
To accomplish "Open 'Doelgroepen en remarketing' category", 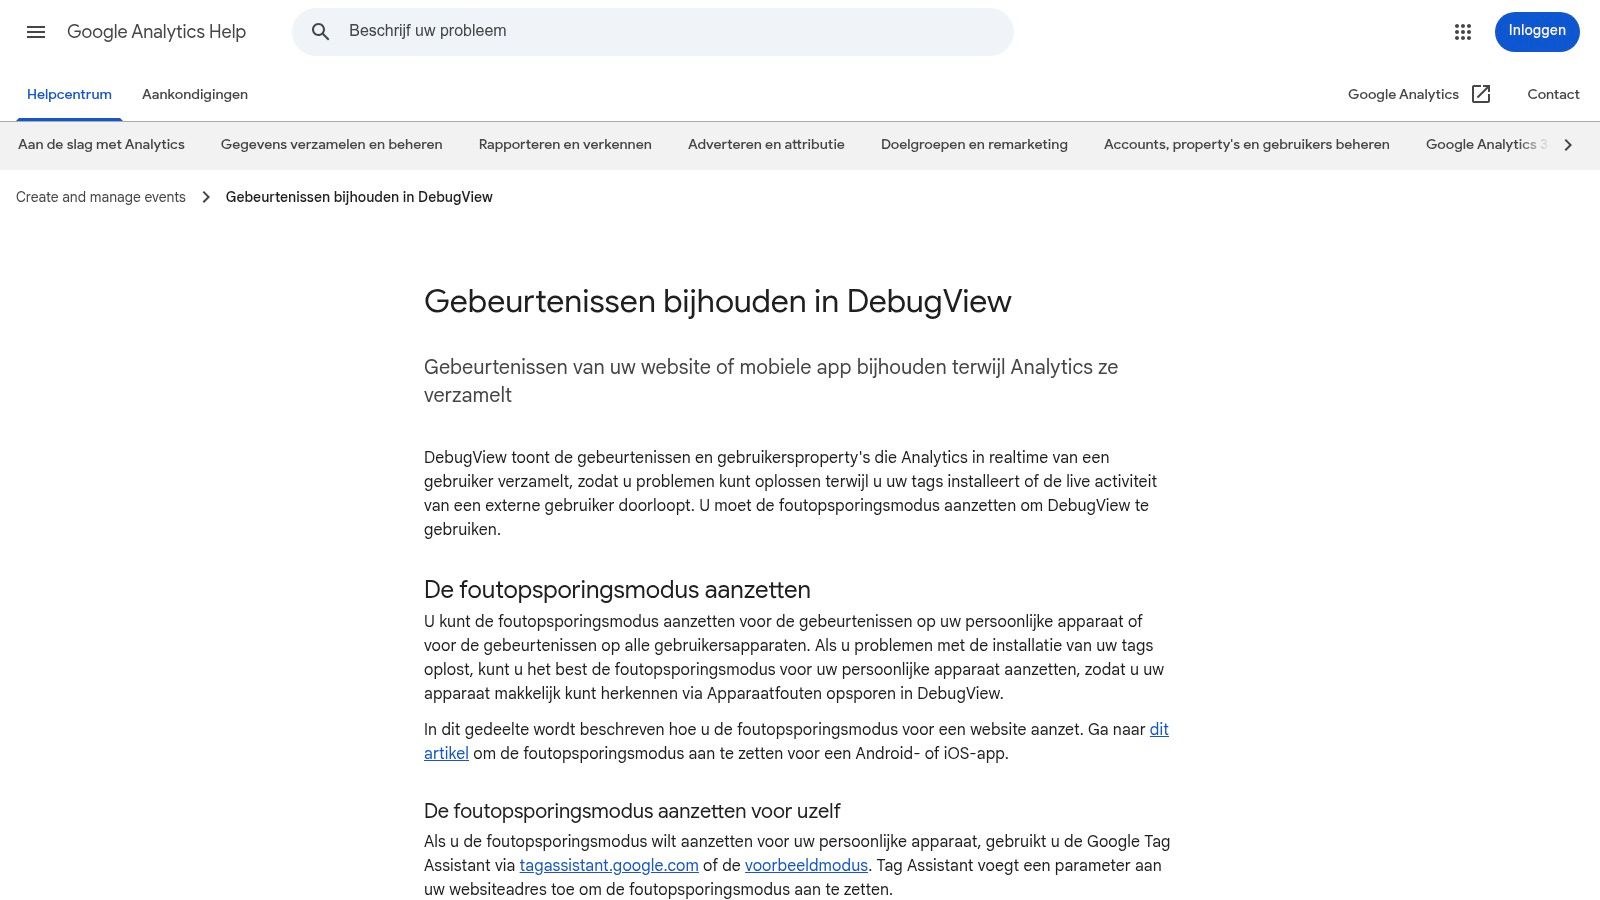I will pyautogui.click(x=974, y=145).
